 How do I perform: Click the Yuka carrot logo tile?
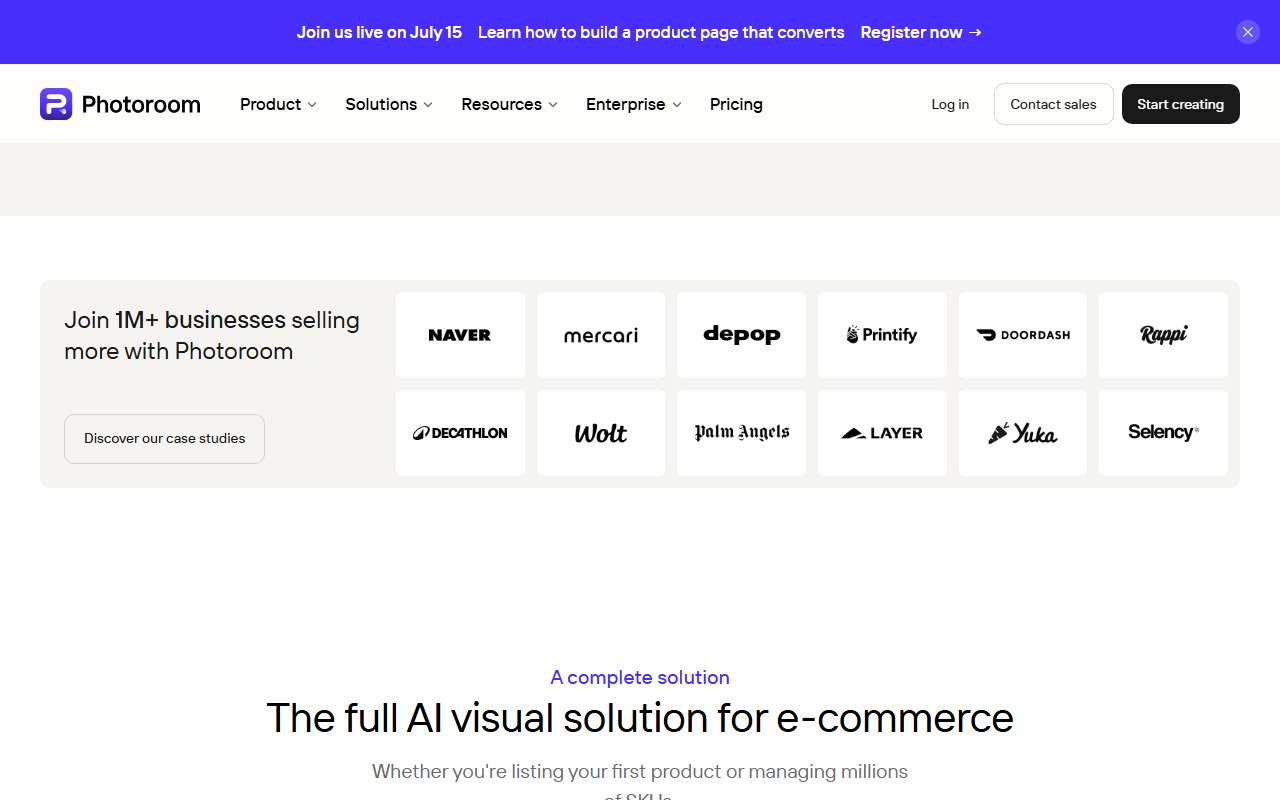1023,433
